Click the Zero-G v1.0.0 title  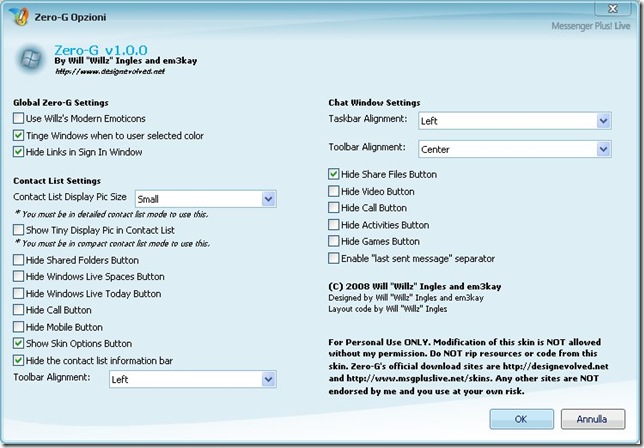point(101,50)
